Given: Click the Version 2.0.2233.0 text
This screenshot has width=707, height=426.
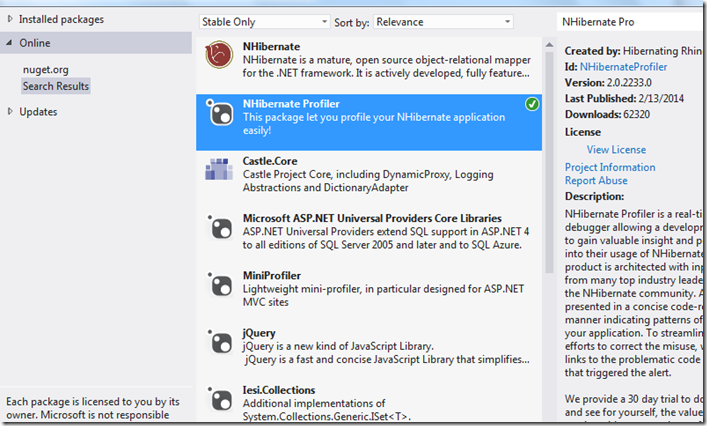Looking at the screenshot, I should [x=608, y=82].
